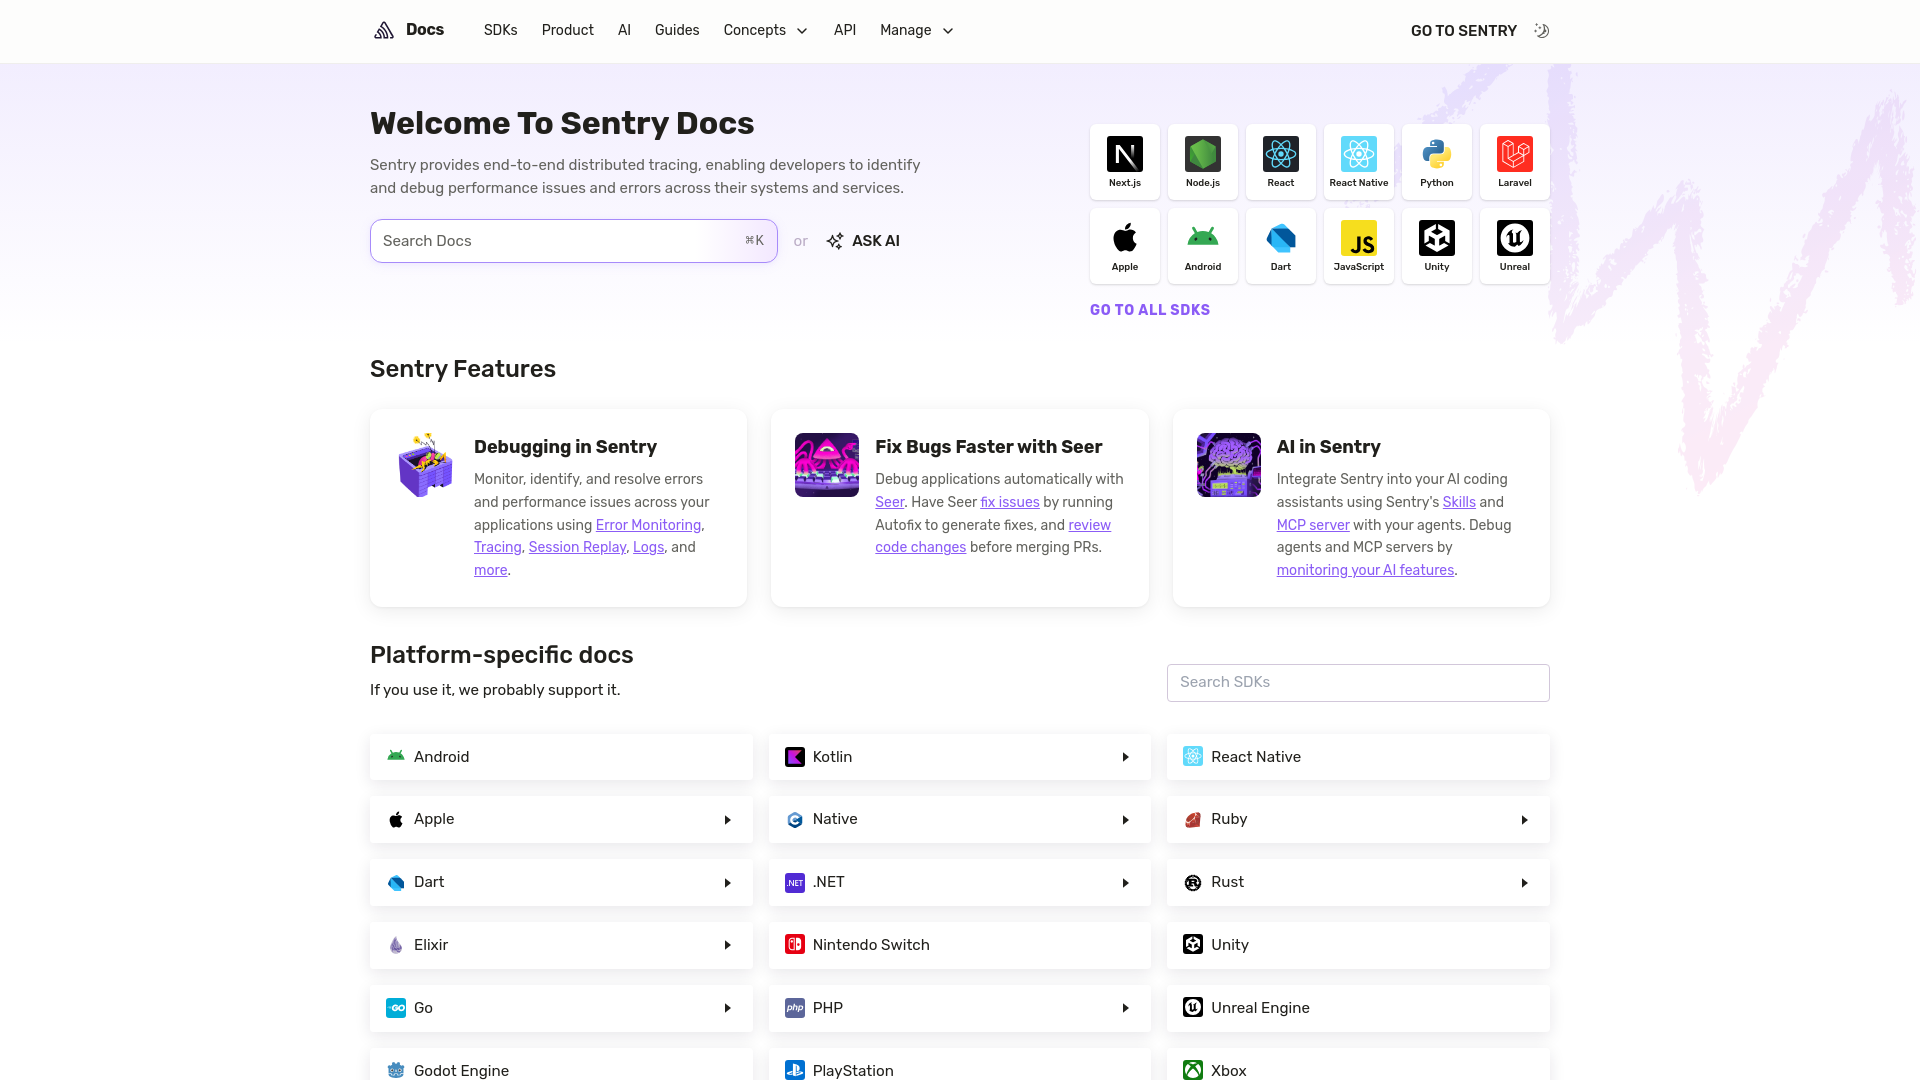Image resolution: width=1920 pixels, height=1080 pixels.
Task: Open the MCP server link
Action: 1313,525
